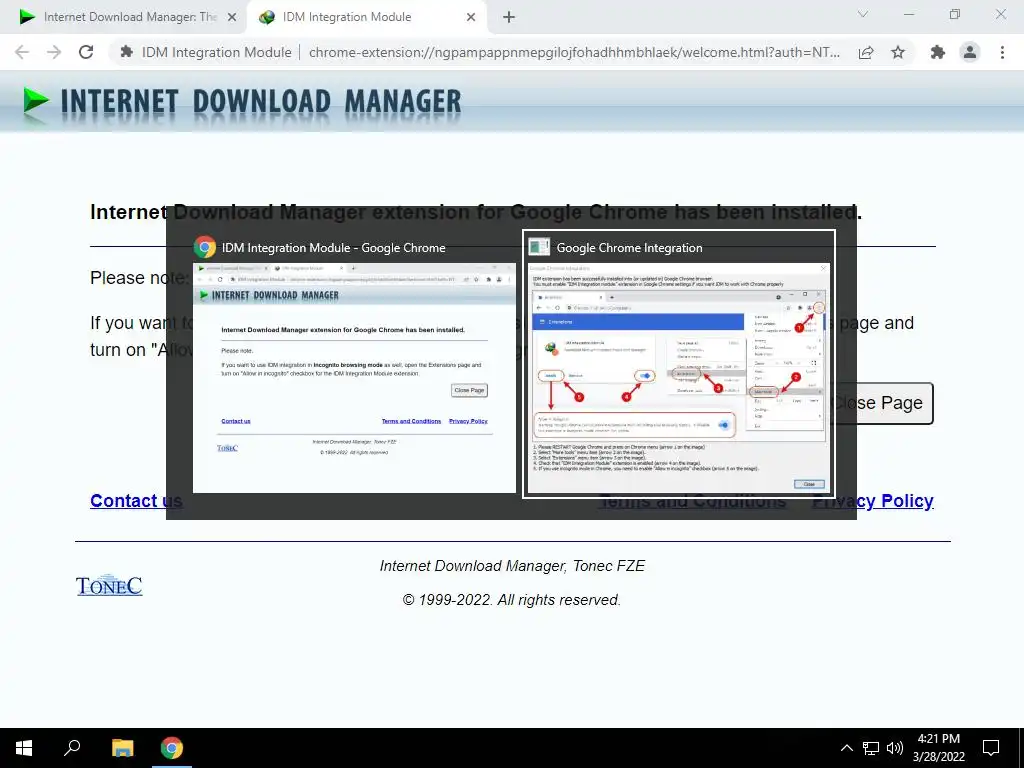Open the Privacy Policy link
1024x768 pixels.
[872, 501]
